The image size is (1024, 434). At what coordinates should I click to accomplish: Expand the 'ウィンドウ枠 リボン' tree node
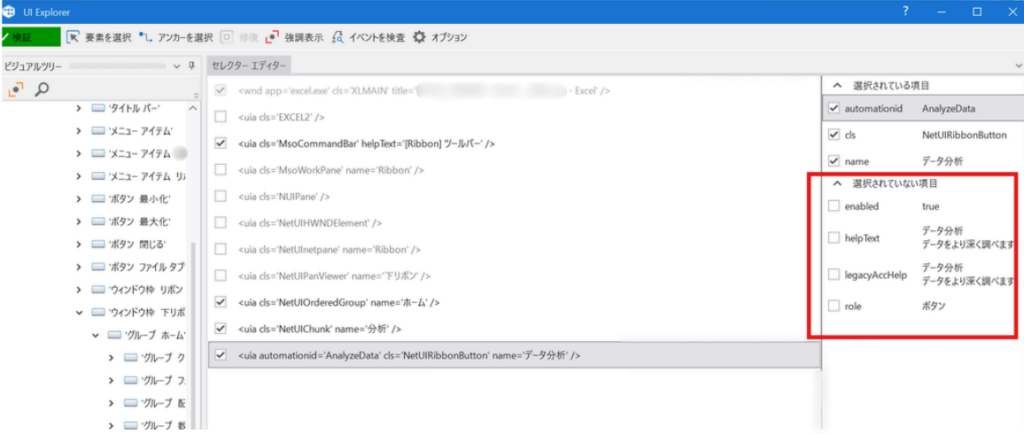point(78,289)
